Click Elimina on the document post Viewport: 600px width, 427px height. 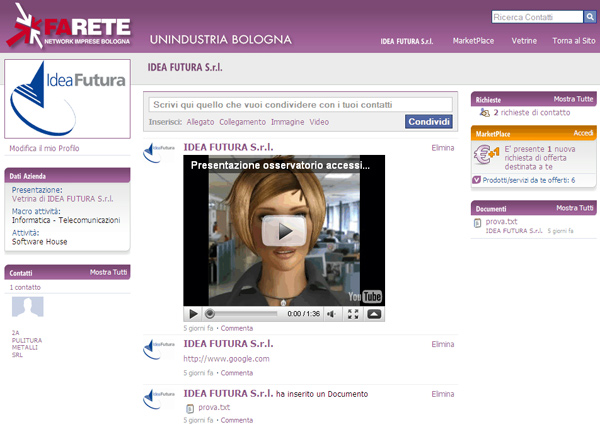click(443, 394)
